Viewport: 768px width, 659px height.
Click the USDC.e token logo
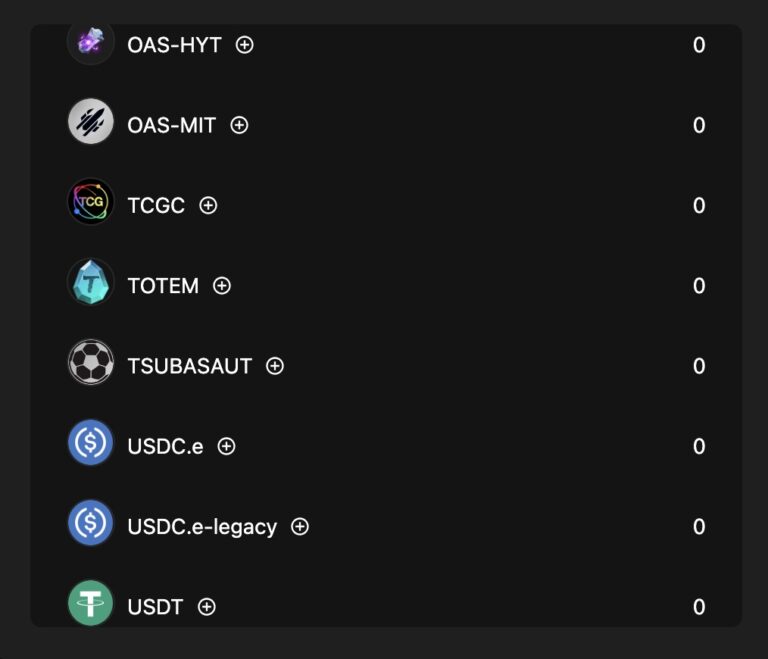[x=91, y=443]
